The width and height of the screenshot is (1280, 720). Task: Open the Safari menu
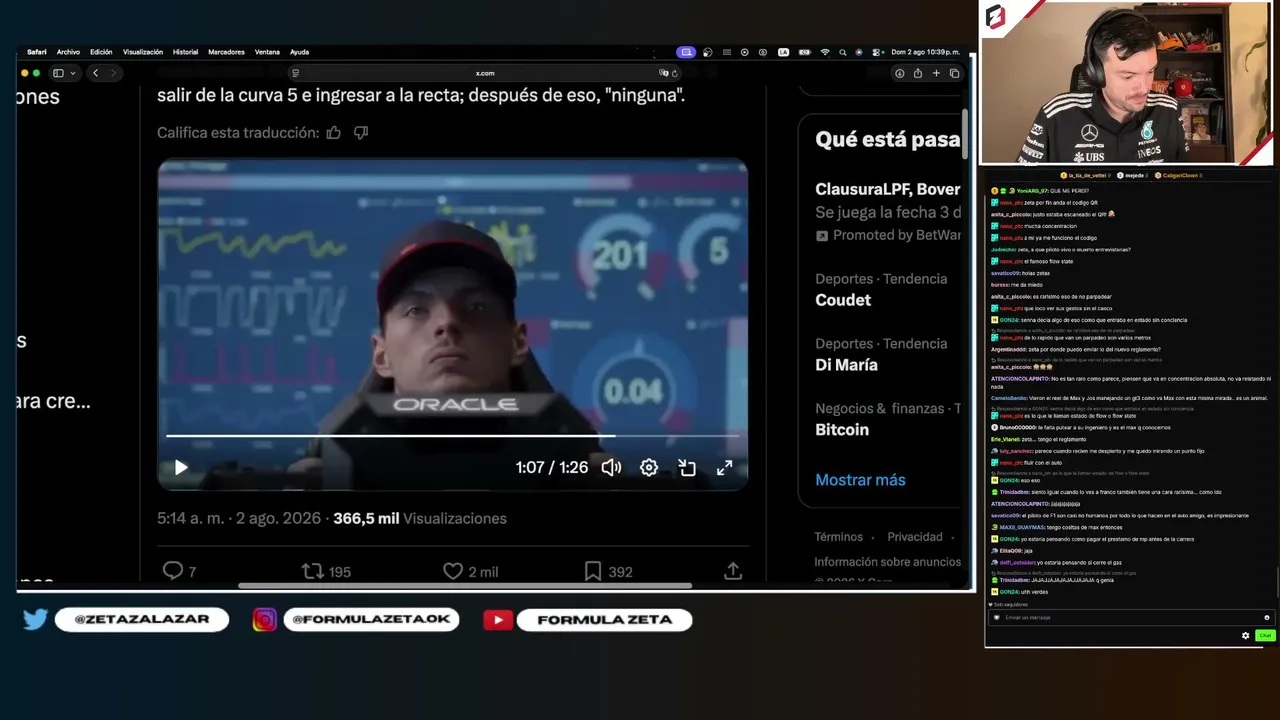37,52
